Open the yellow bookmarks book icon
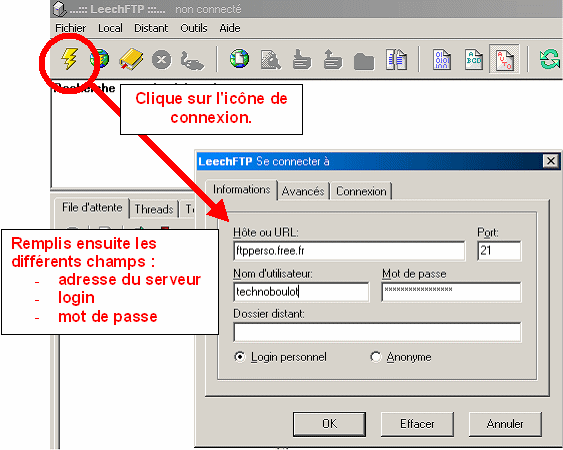Viewport: 563px width, 450px height. click(x=131, y=59)
